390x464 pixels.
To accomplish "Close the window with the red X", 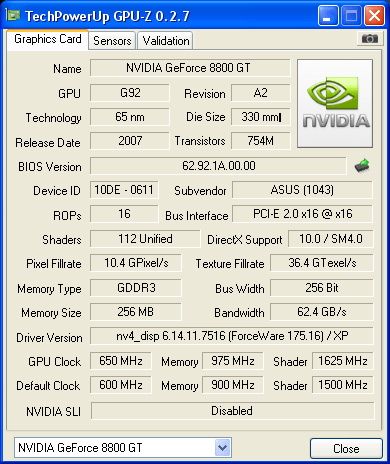I will tap(374, 15).
